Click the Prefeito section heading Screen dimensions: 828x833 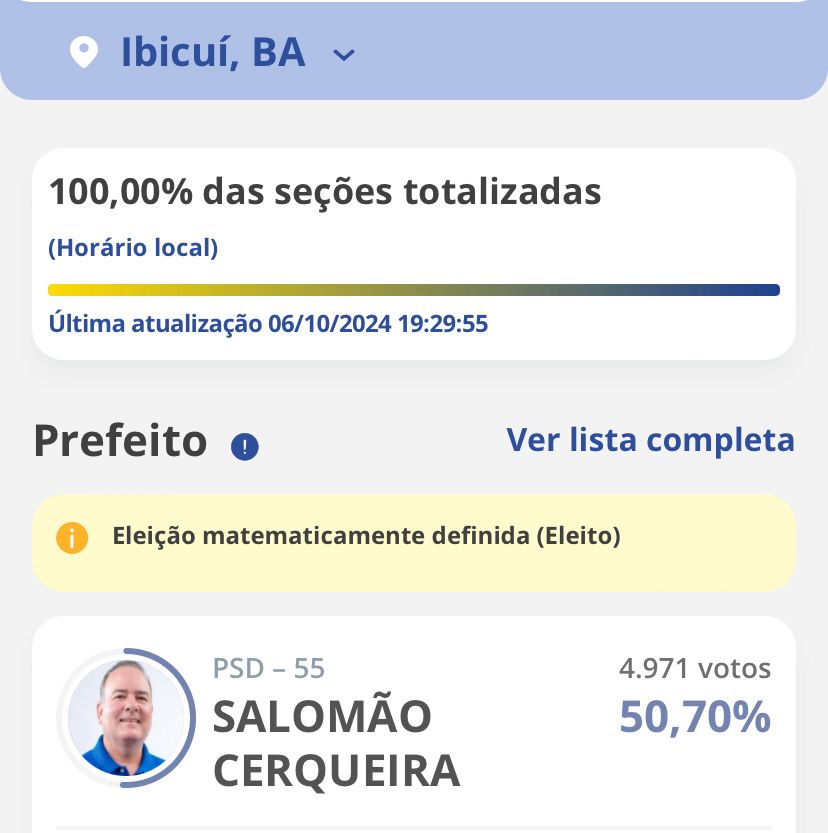121,441
